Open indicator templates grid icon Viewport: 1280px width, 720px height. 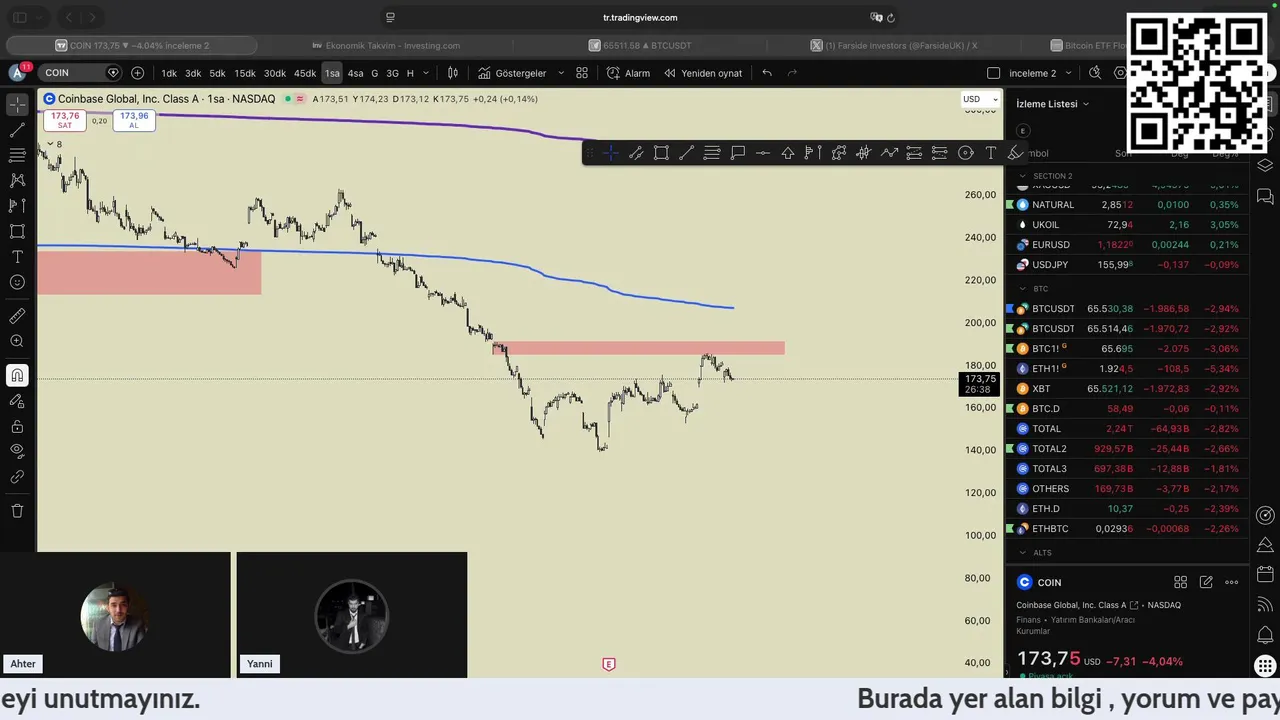point(582,73)
